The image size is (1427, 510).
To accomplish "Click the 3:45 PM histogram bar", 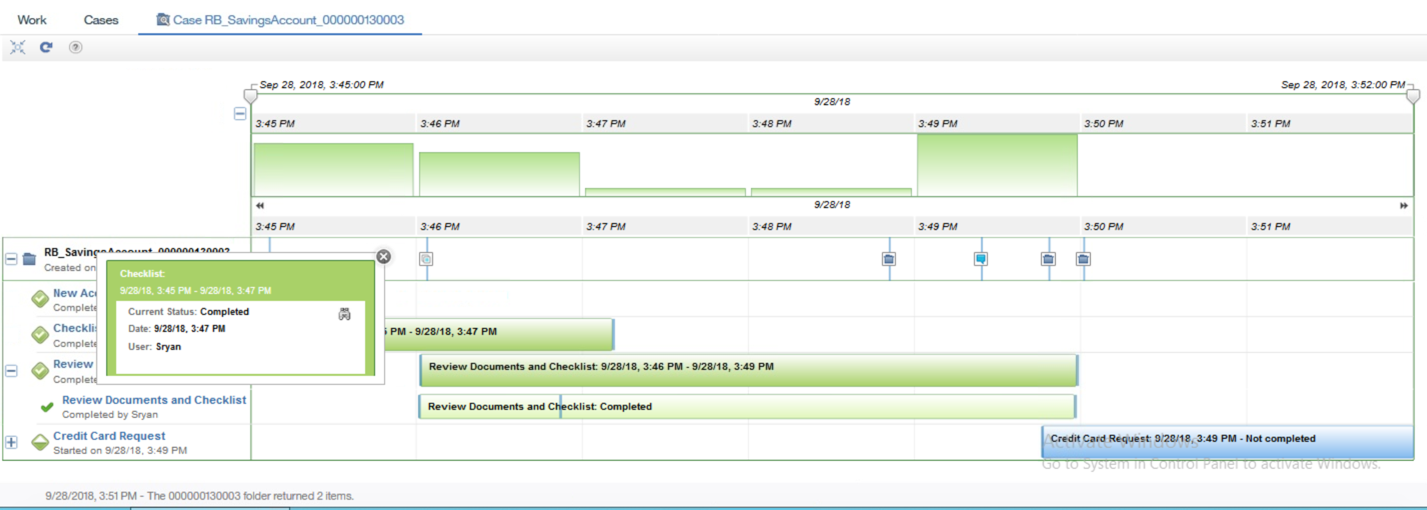I will pyautogui.click(x=333, y=169).
